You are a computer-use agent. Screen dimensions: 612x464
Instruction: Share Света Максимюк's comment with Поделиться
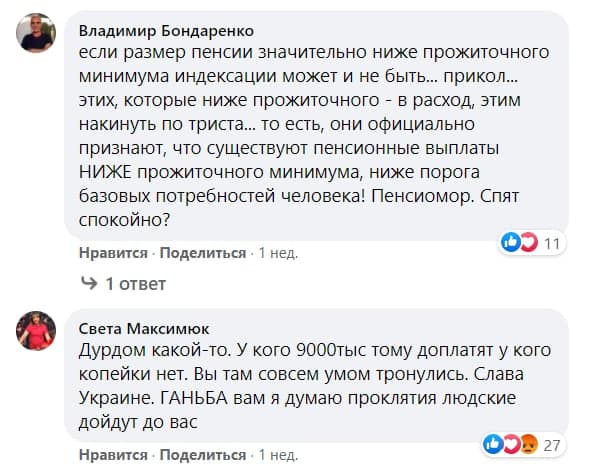(203, 456)
